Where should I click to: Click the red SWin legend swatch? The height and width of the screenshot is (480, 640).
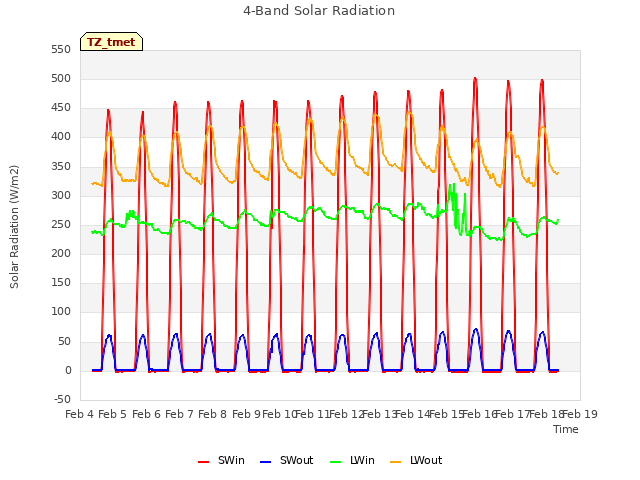(203, 462)
